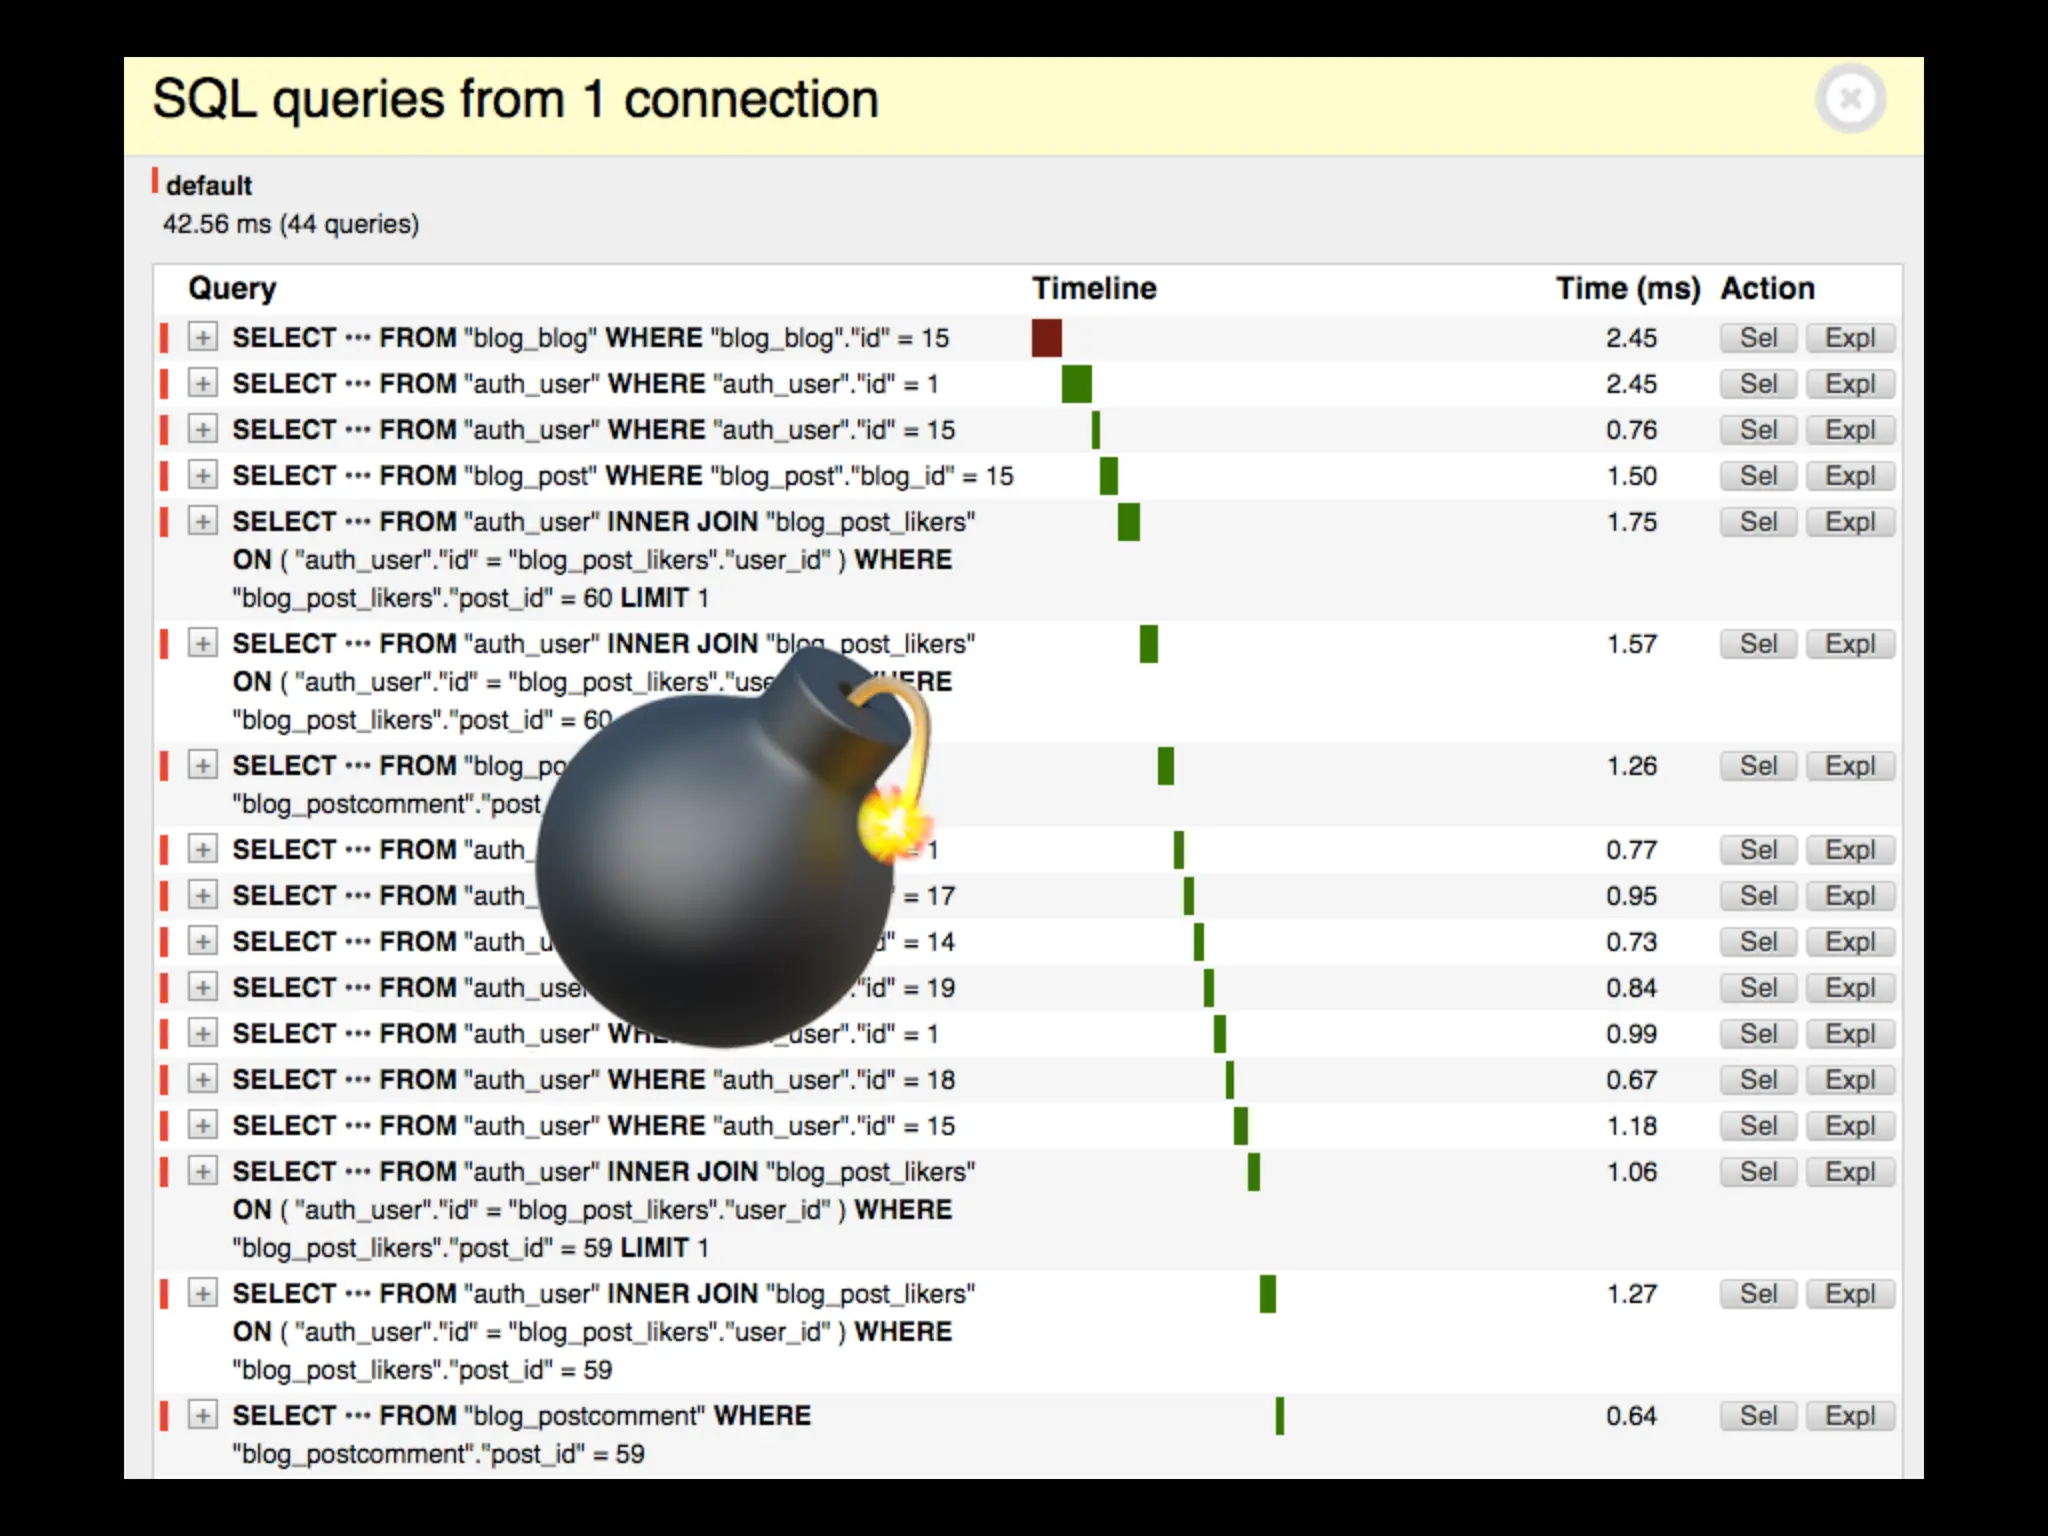Click the 1.50 time value

pos(1632,476)
